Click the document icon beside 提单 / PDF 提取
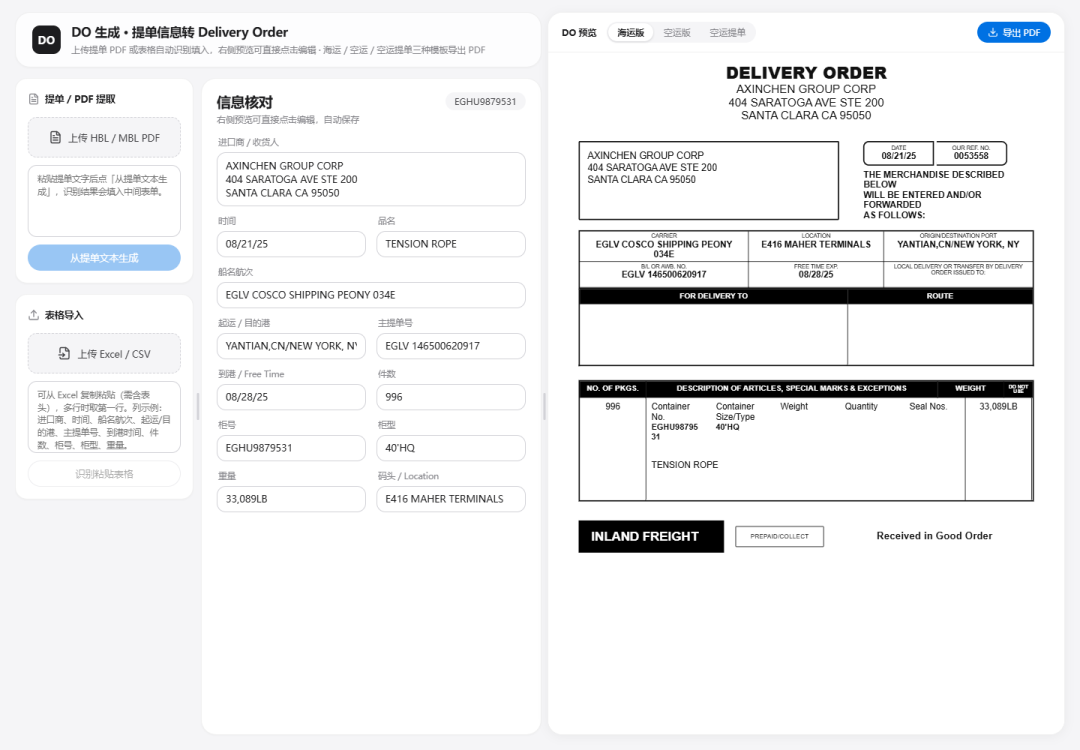 [x=33, y=99]
